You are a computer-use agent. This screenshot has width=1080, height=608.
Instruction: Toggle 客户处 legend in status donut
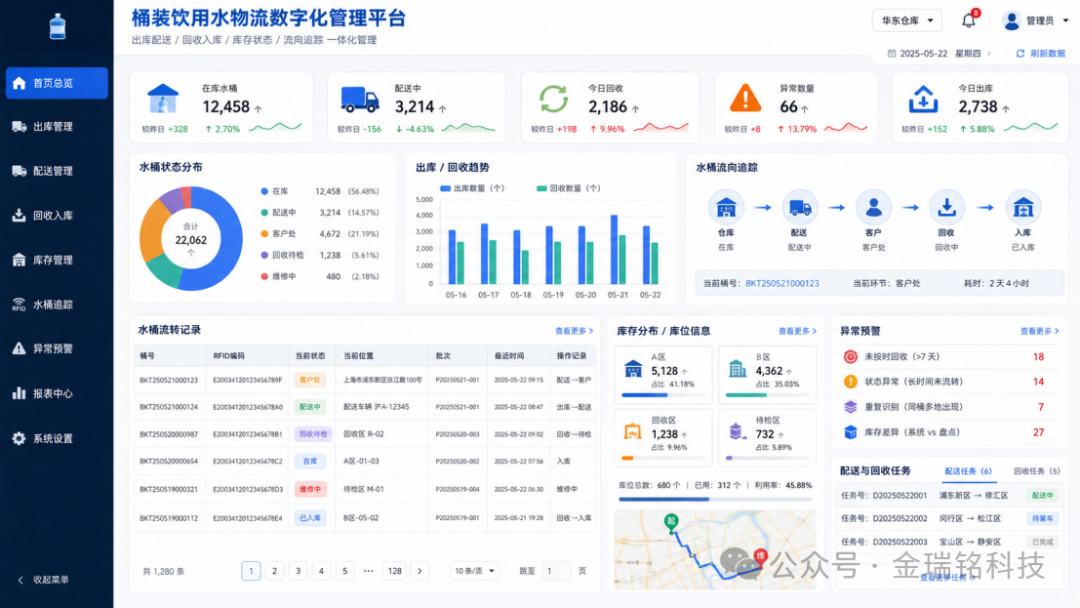[x=279, y=233]
